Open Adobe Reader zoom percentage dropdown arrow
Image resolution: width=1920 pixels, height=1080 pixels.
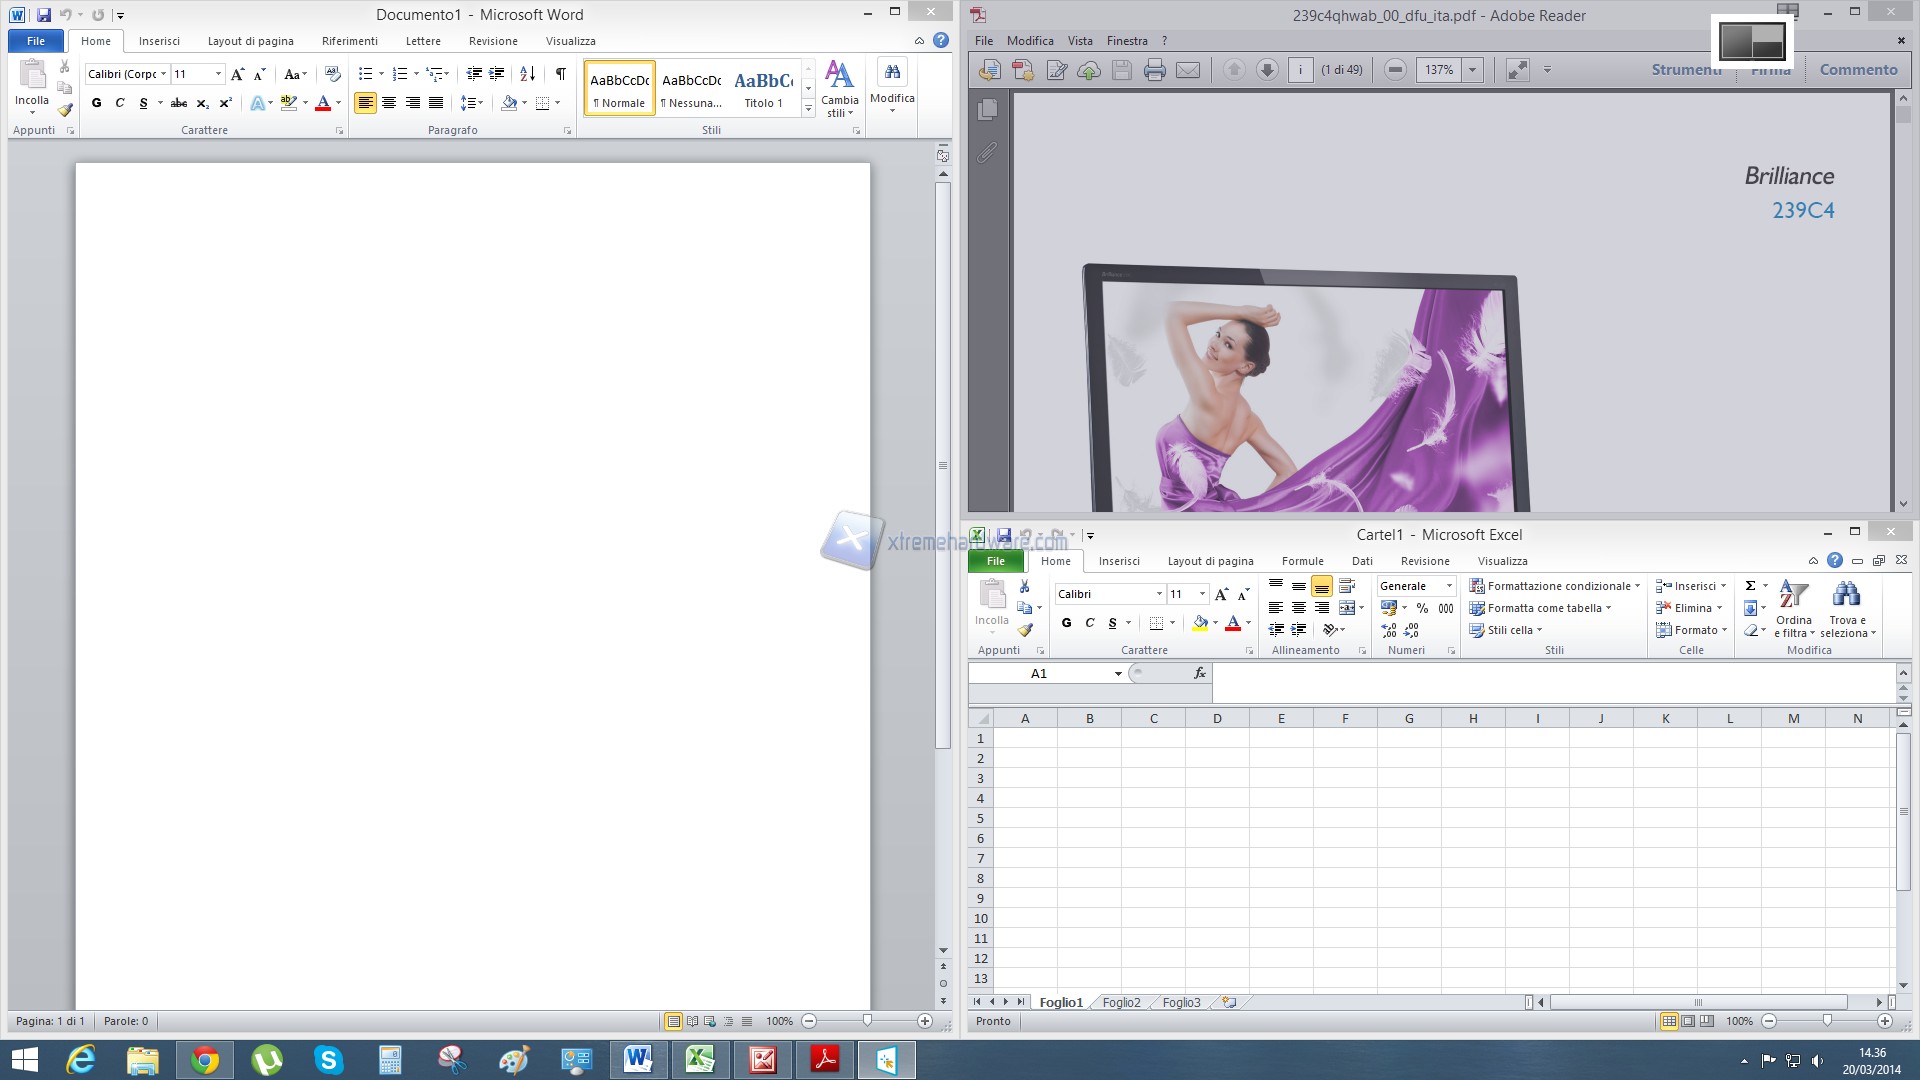point(1472,70)
